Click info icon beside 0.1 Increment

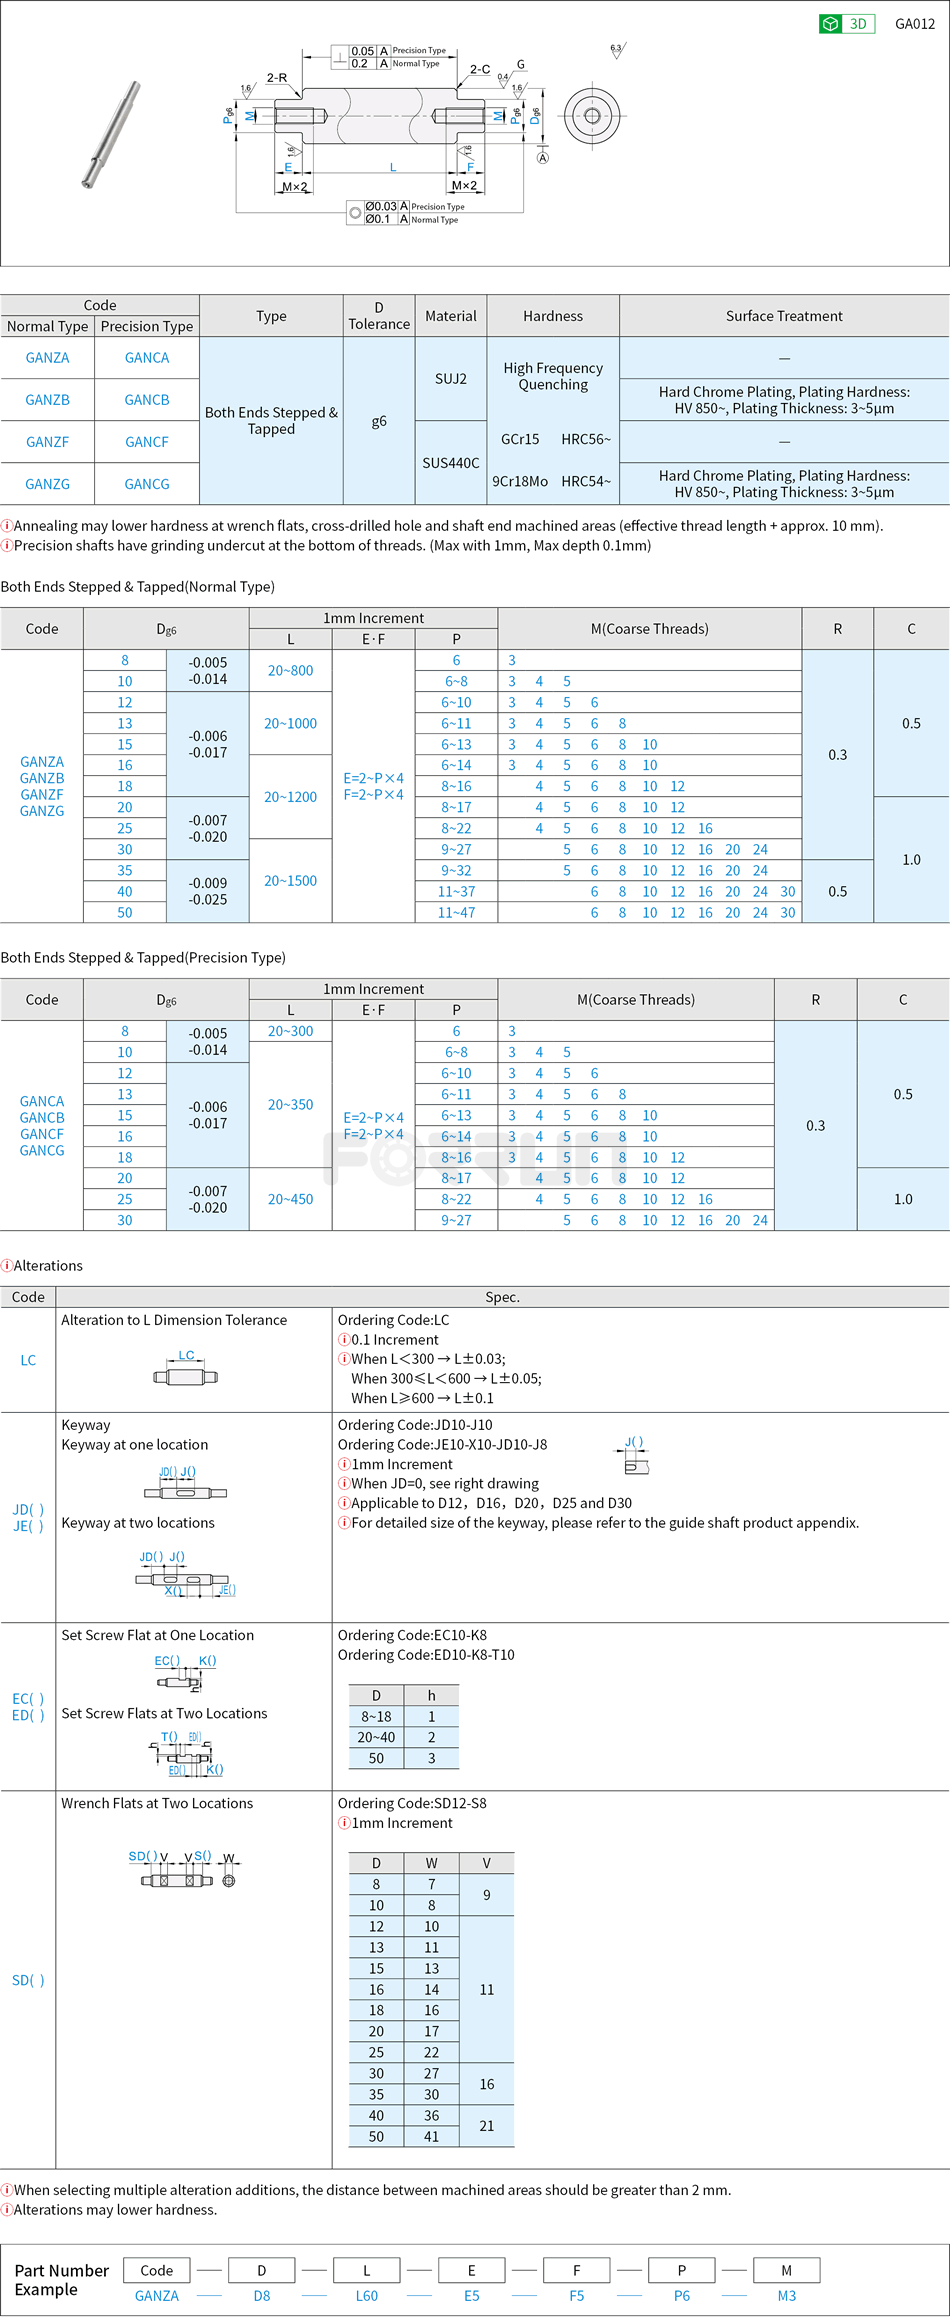[344, 1340]
